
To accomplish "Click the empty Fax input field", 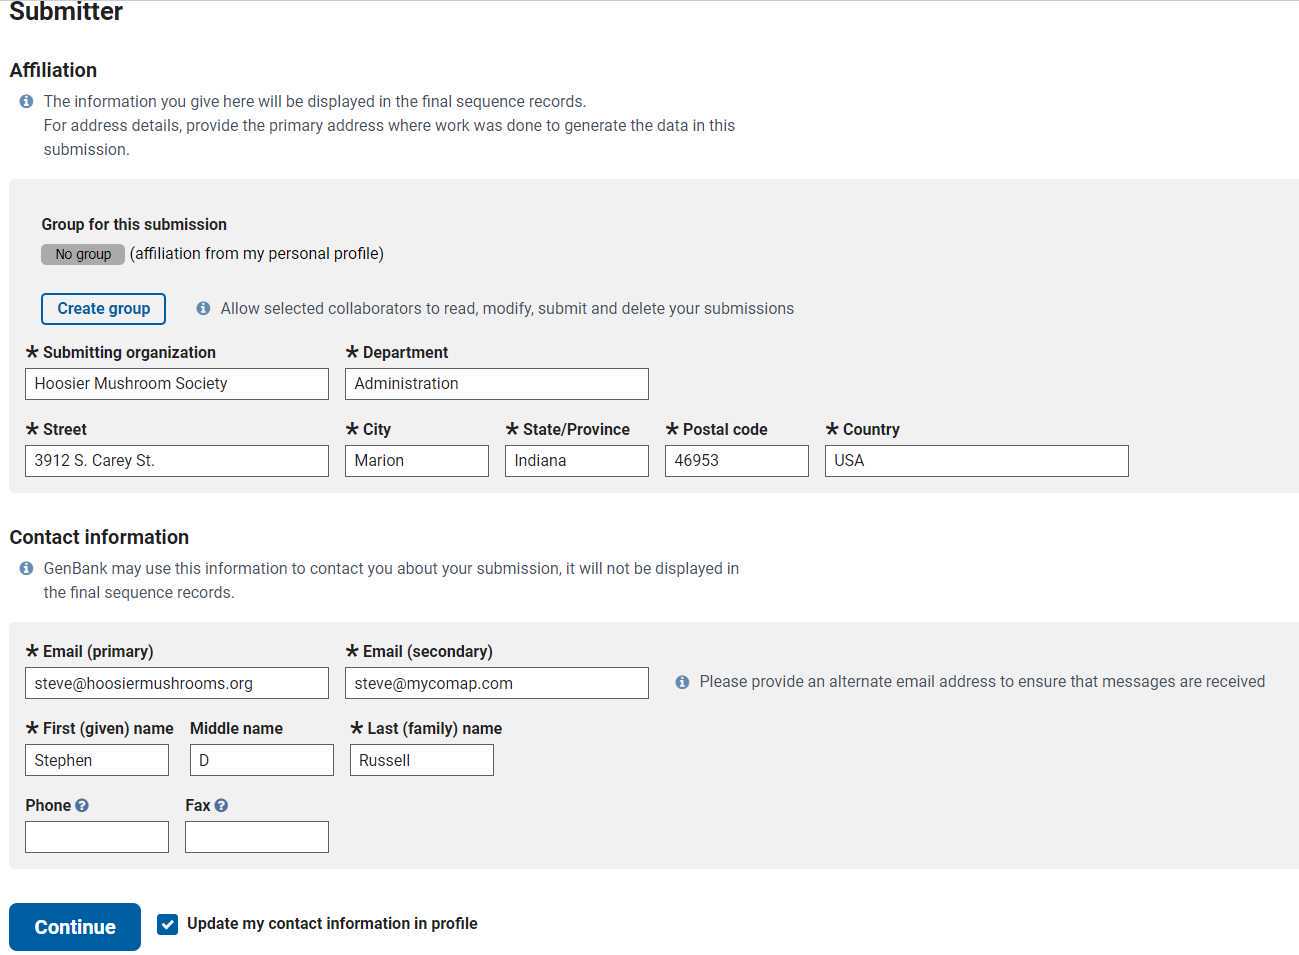I will point(257,837).
